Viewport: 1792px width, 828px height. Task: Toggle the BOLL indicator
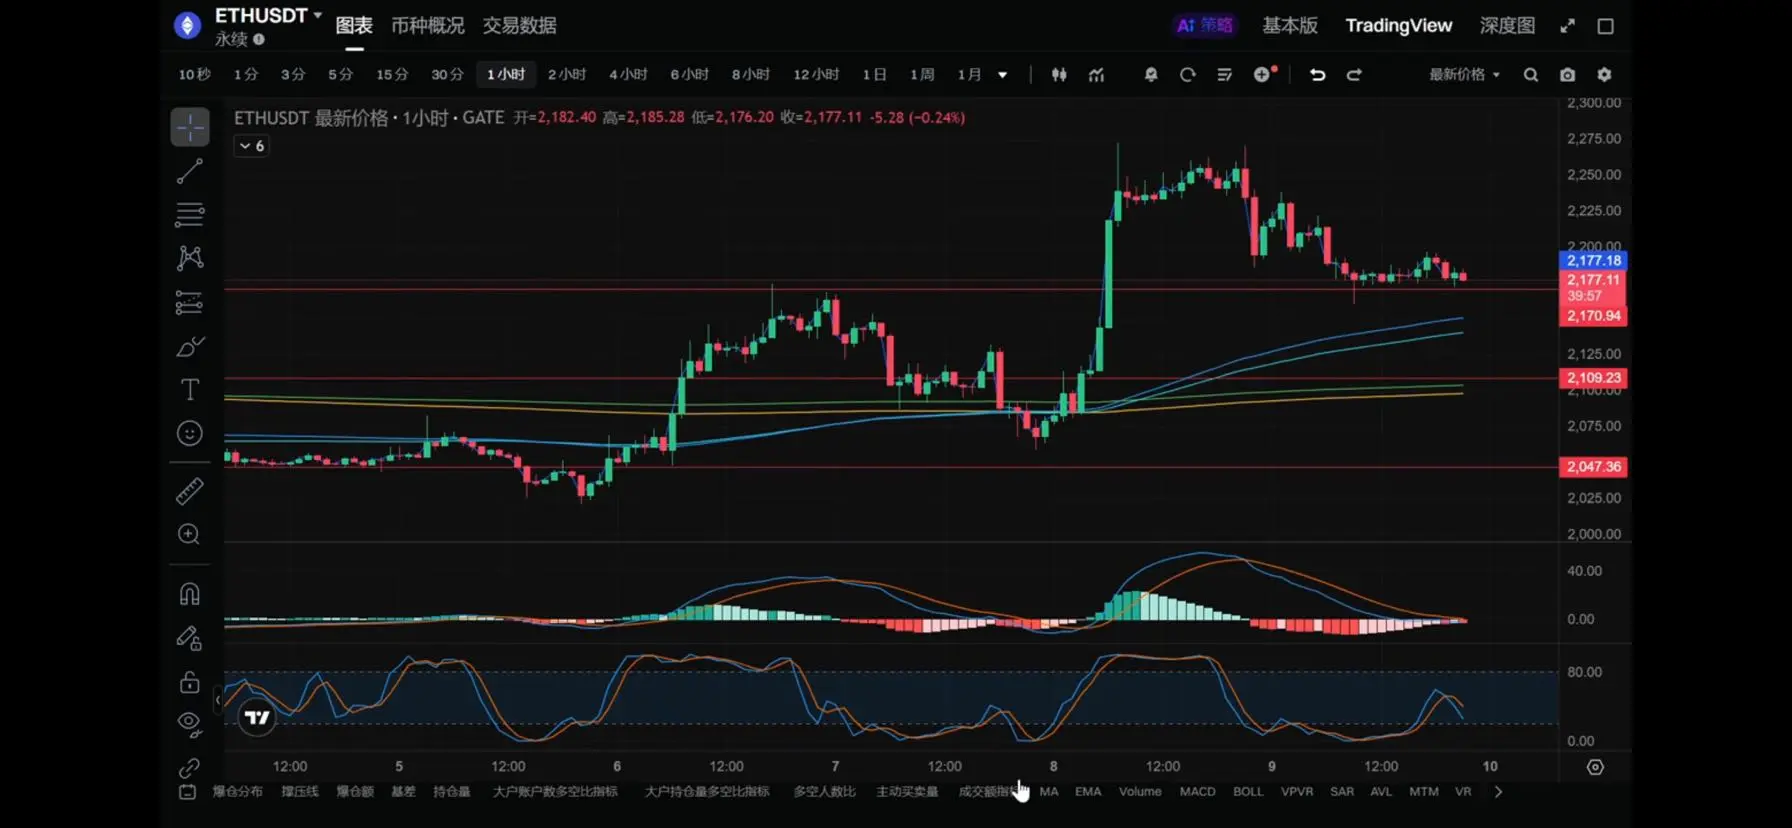[x=1248, y=792]
